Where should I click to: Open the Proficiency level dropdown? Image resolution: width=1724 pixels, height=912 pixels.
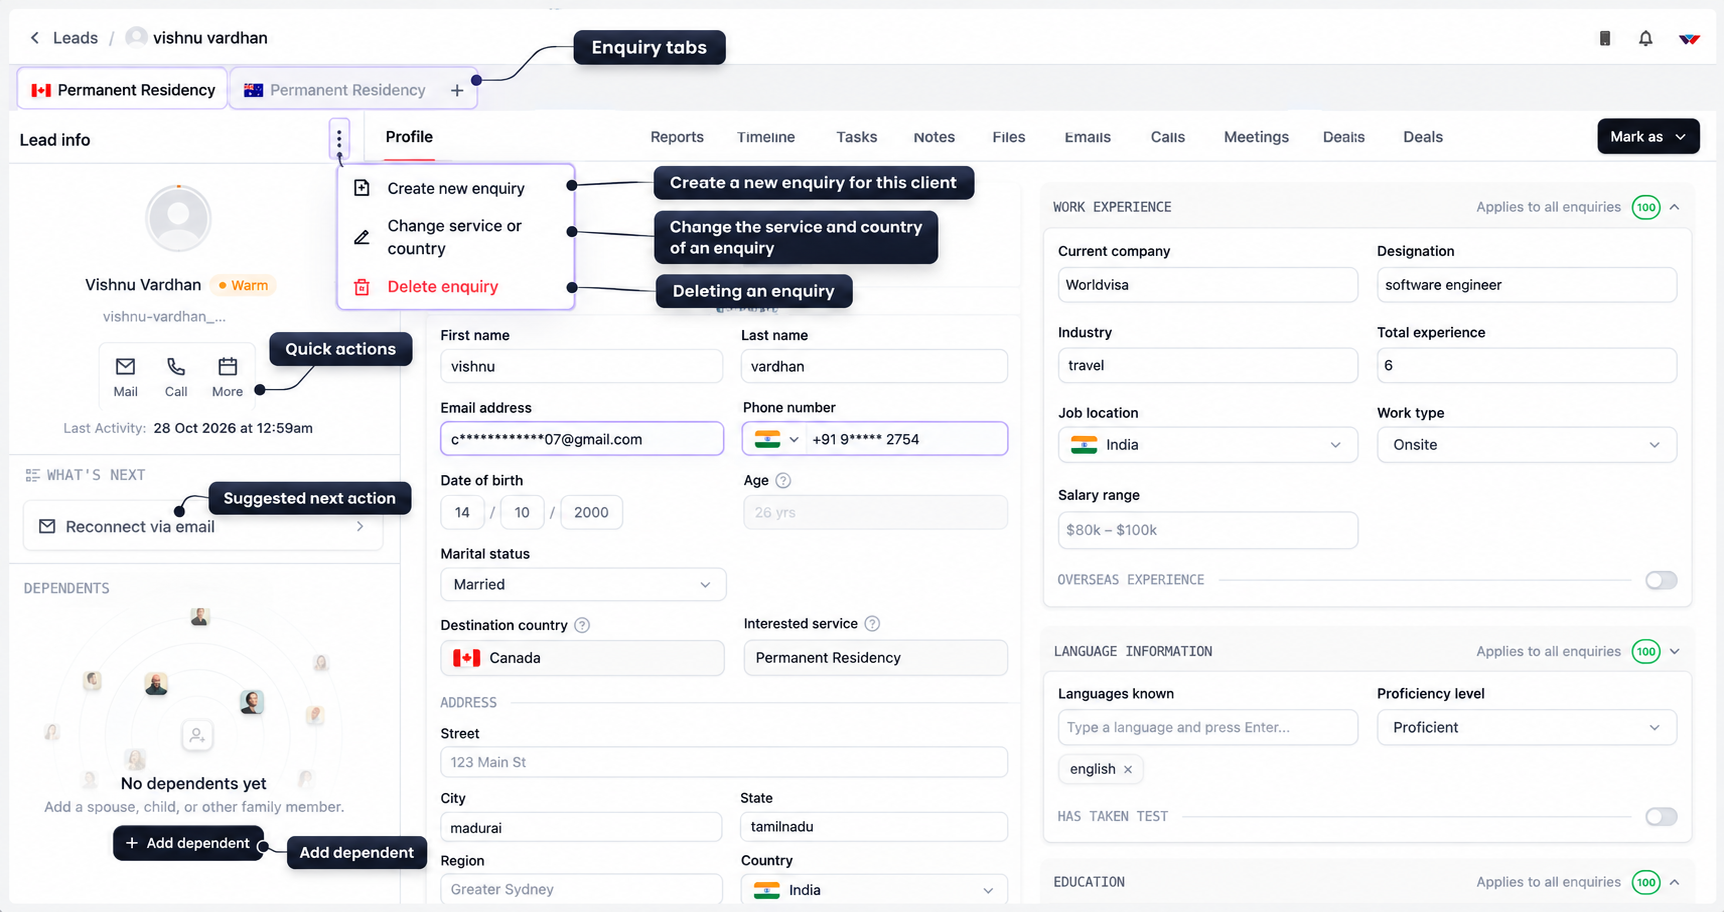(x=1526, y=727)
